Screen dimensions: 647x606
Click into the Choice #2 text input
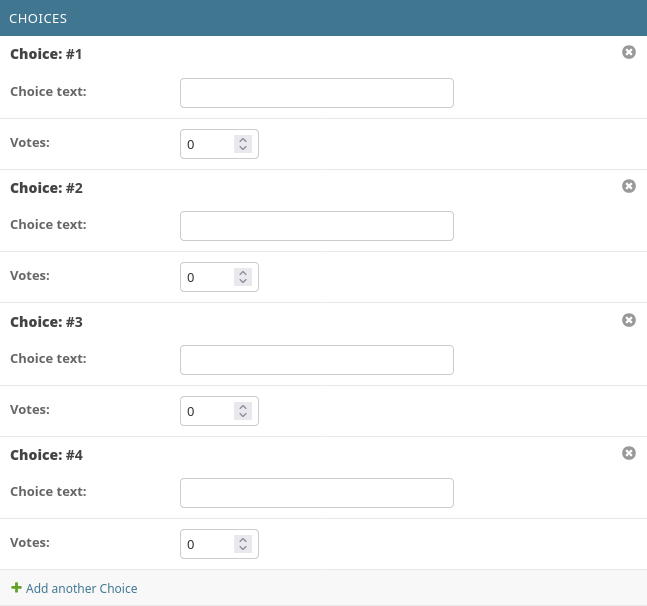point(316,226)
